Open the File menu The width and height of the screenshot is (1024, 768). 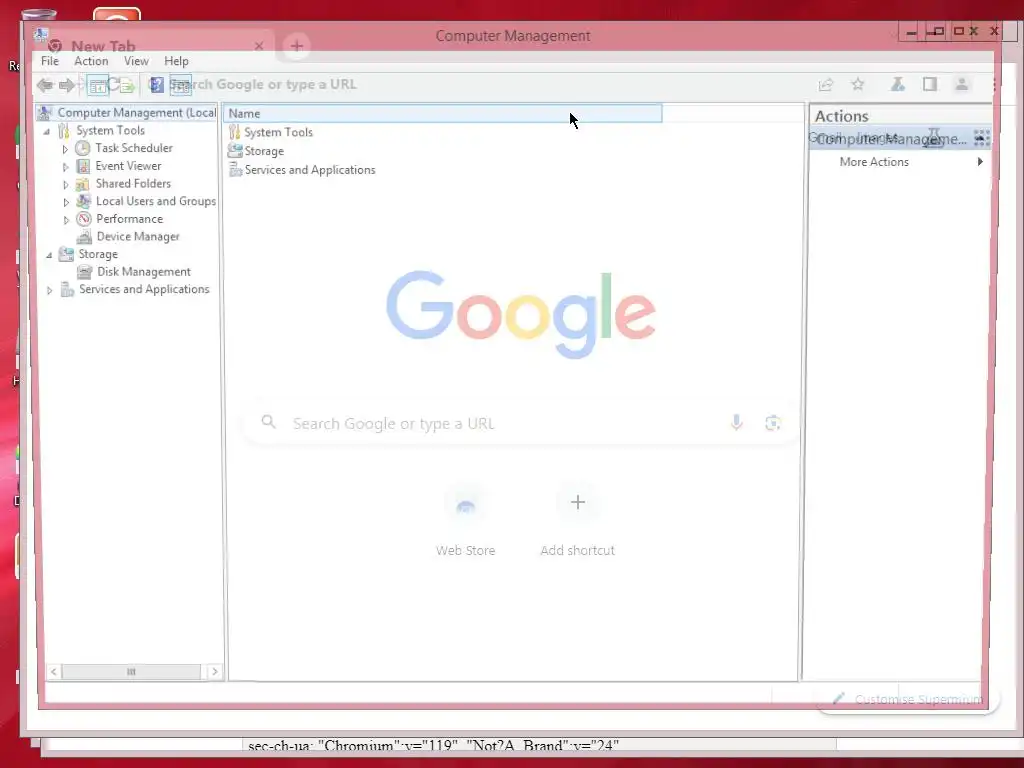(x=50, y=61)
